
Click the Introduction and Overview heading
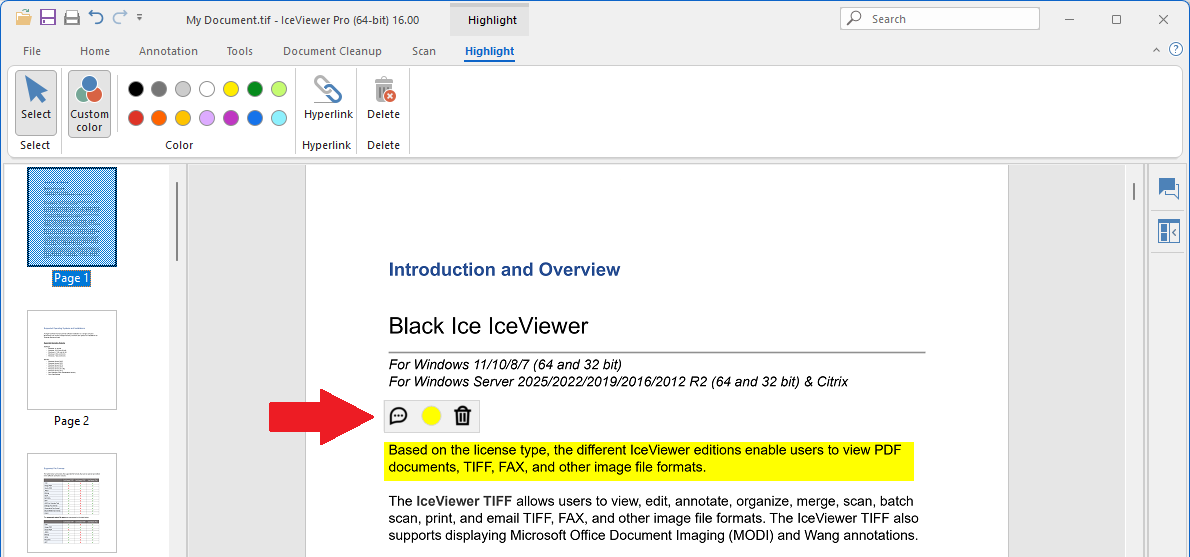pyautogui.click(x=504, y=269)
